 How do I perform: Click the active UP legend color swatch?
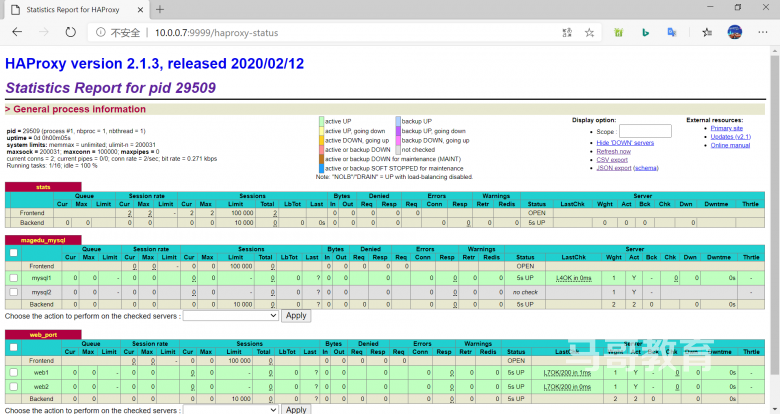[x=321, y=121]
